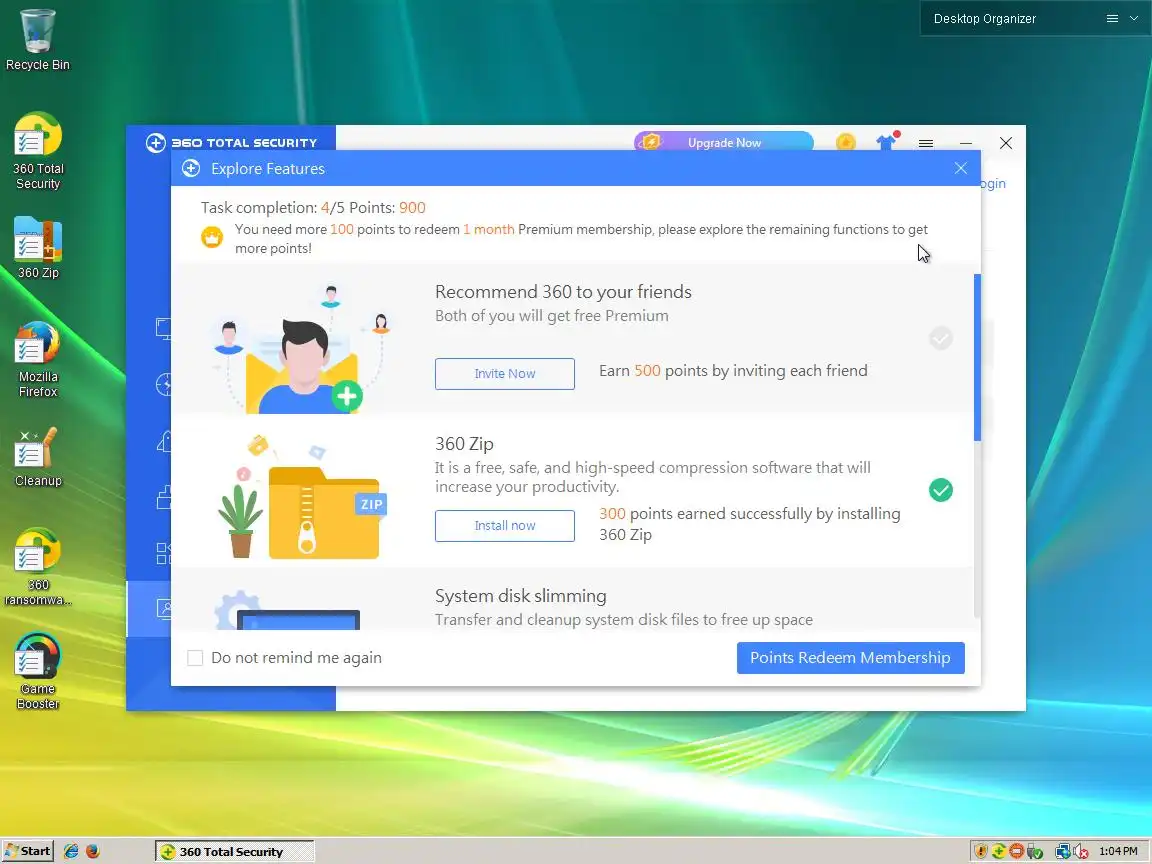The image size is (1152, 864).
Task: Click the 300 points earned text
Action: pos(749,524)
